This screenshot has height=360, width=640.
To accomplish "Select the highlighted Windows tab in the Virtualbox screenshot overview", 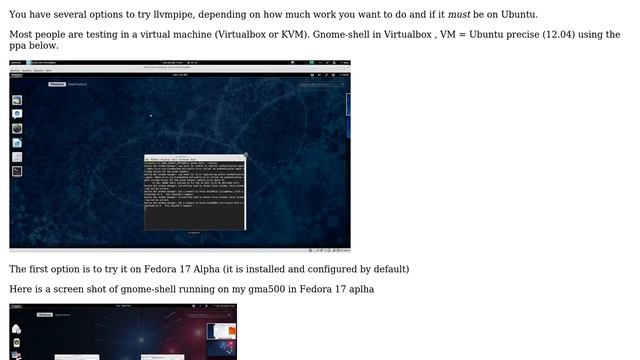I will click(x=57, y=84).
